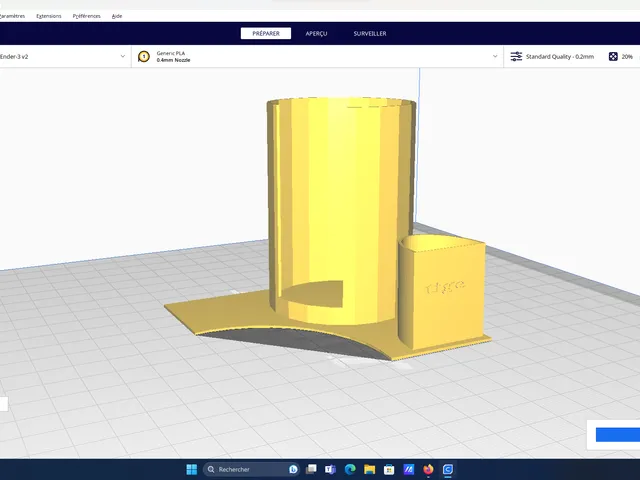Switch to the PRÉPARER stage tab

point(266,33)
